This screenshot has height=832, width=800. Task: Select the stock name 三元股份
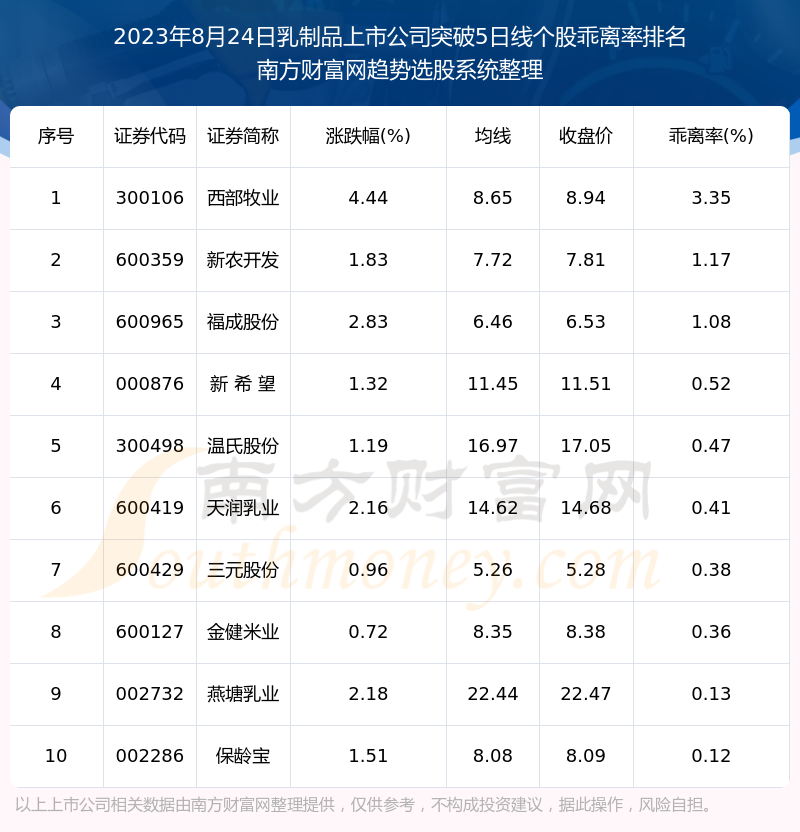point(243,570)
